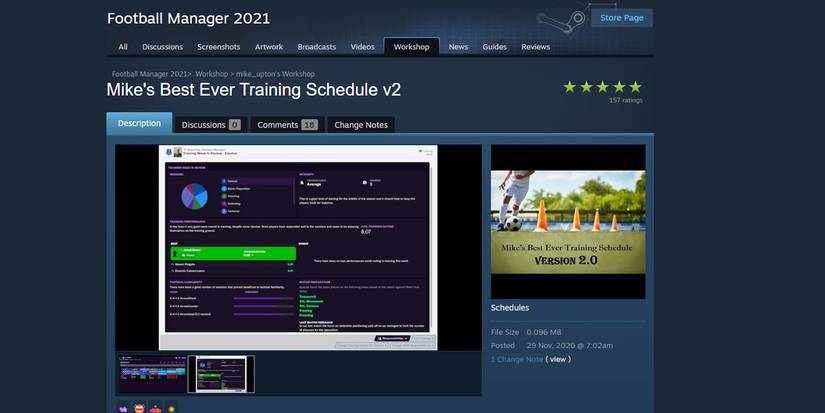Click the ( view ) change notes link
Viewport: 825px width, 413px height.
(x=558, y=359)
